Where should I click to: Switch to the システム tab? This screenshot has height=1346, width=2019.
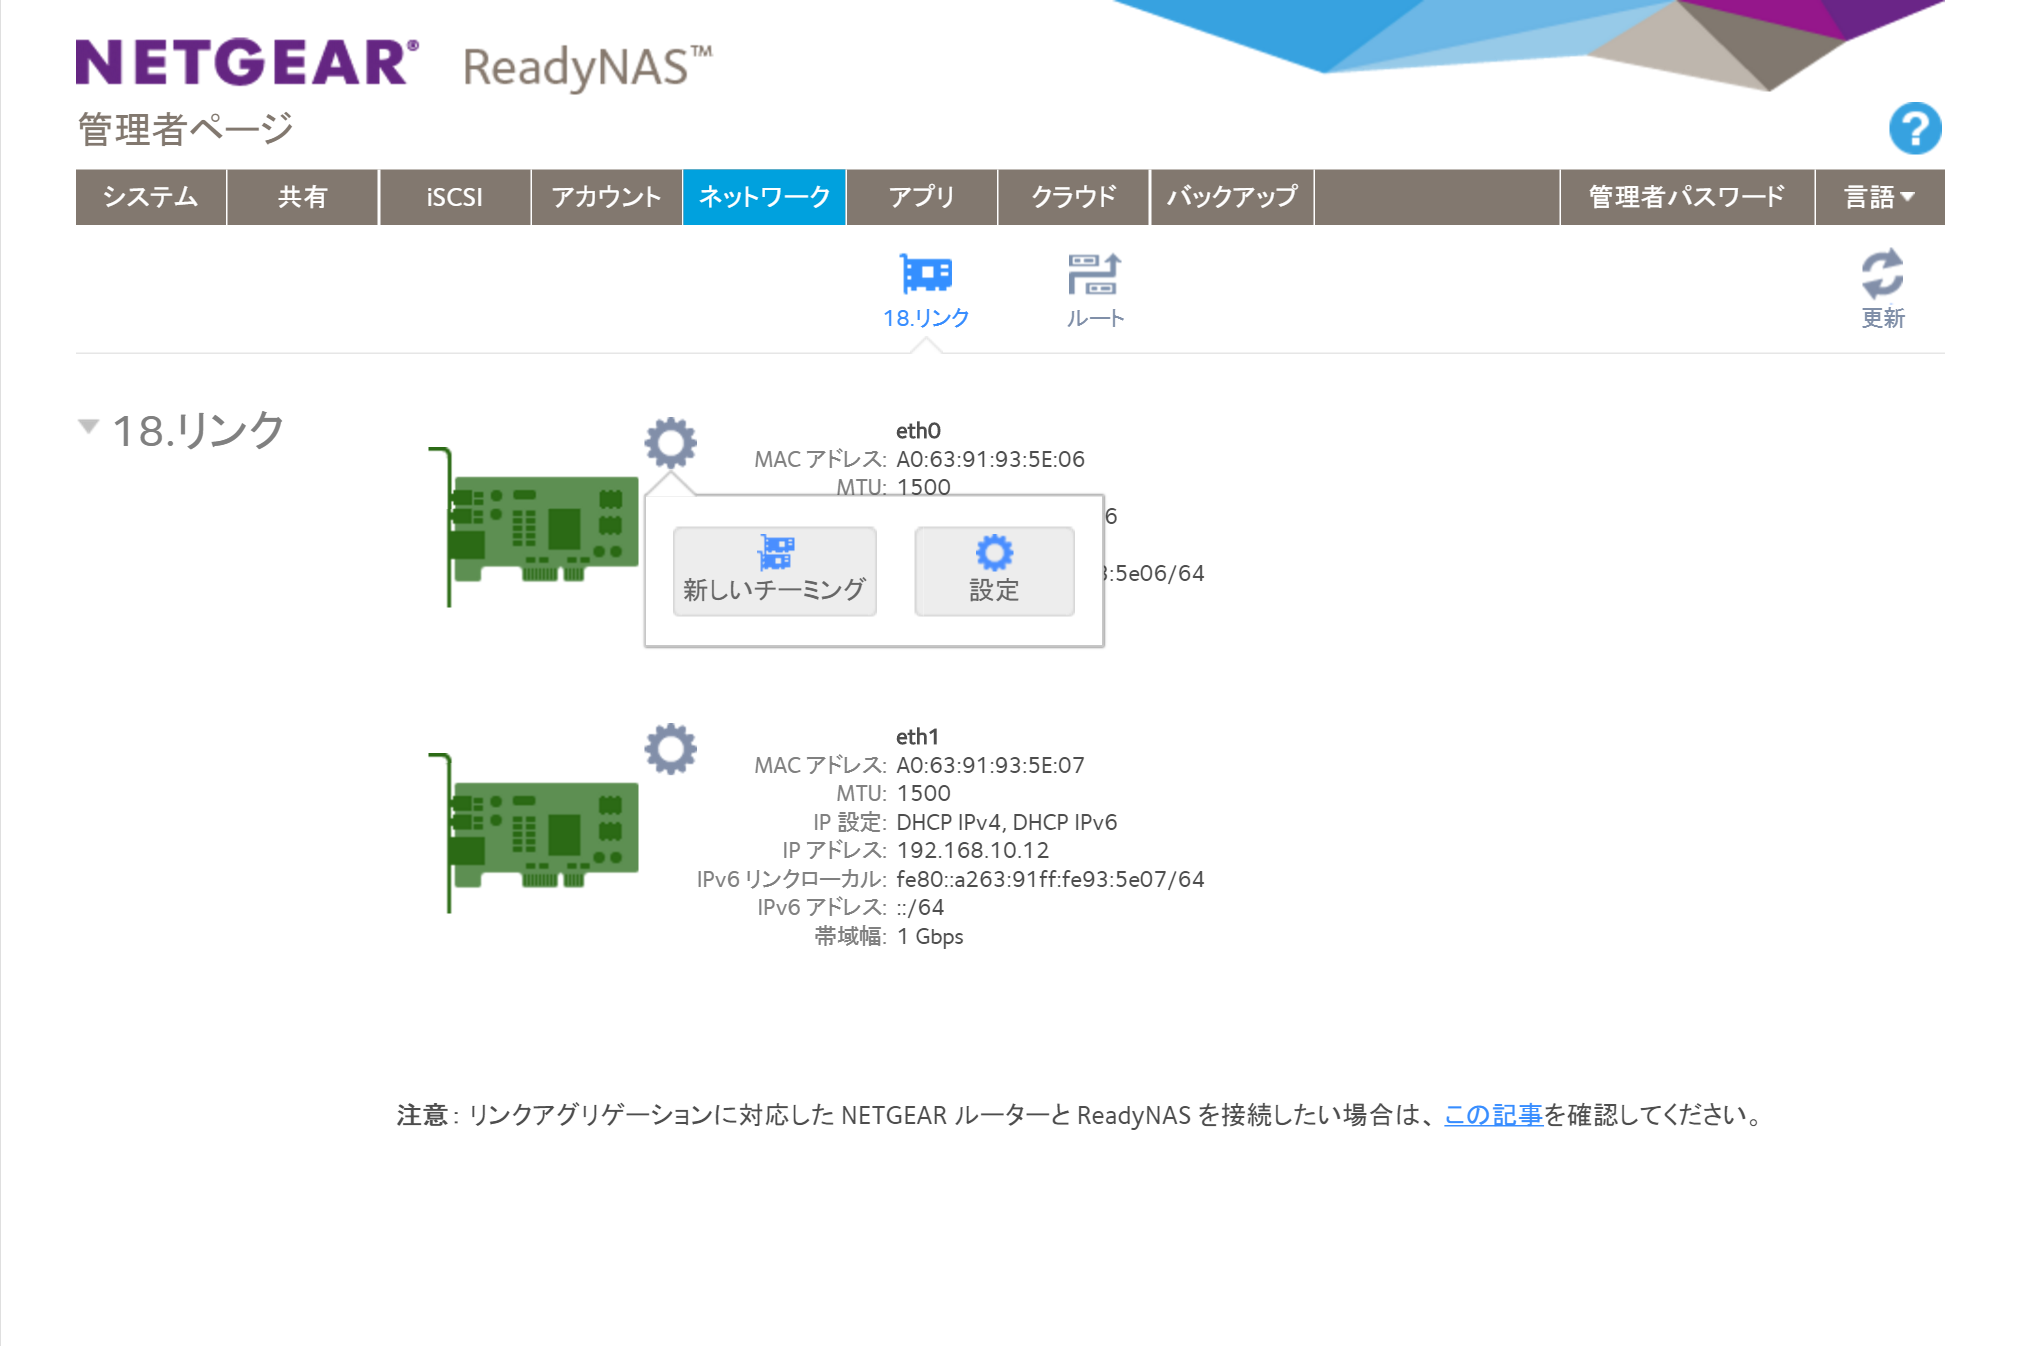[151, 197]
